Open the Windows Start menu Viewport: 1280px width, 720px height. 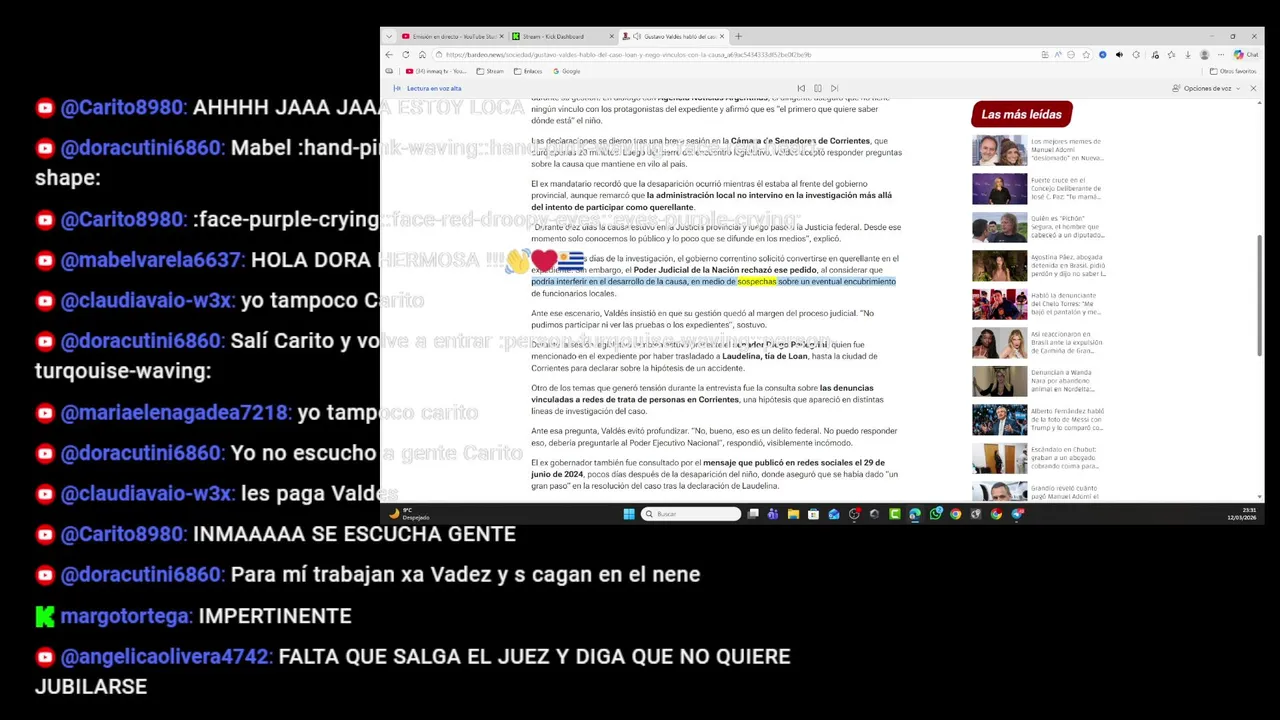(x=629, y=514)
